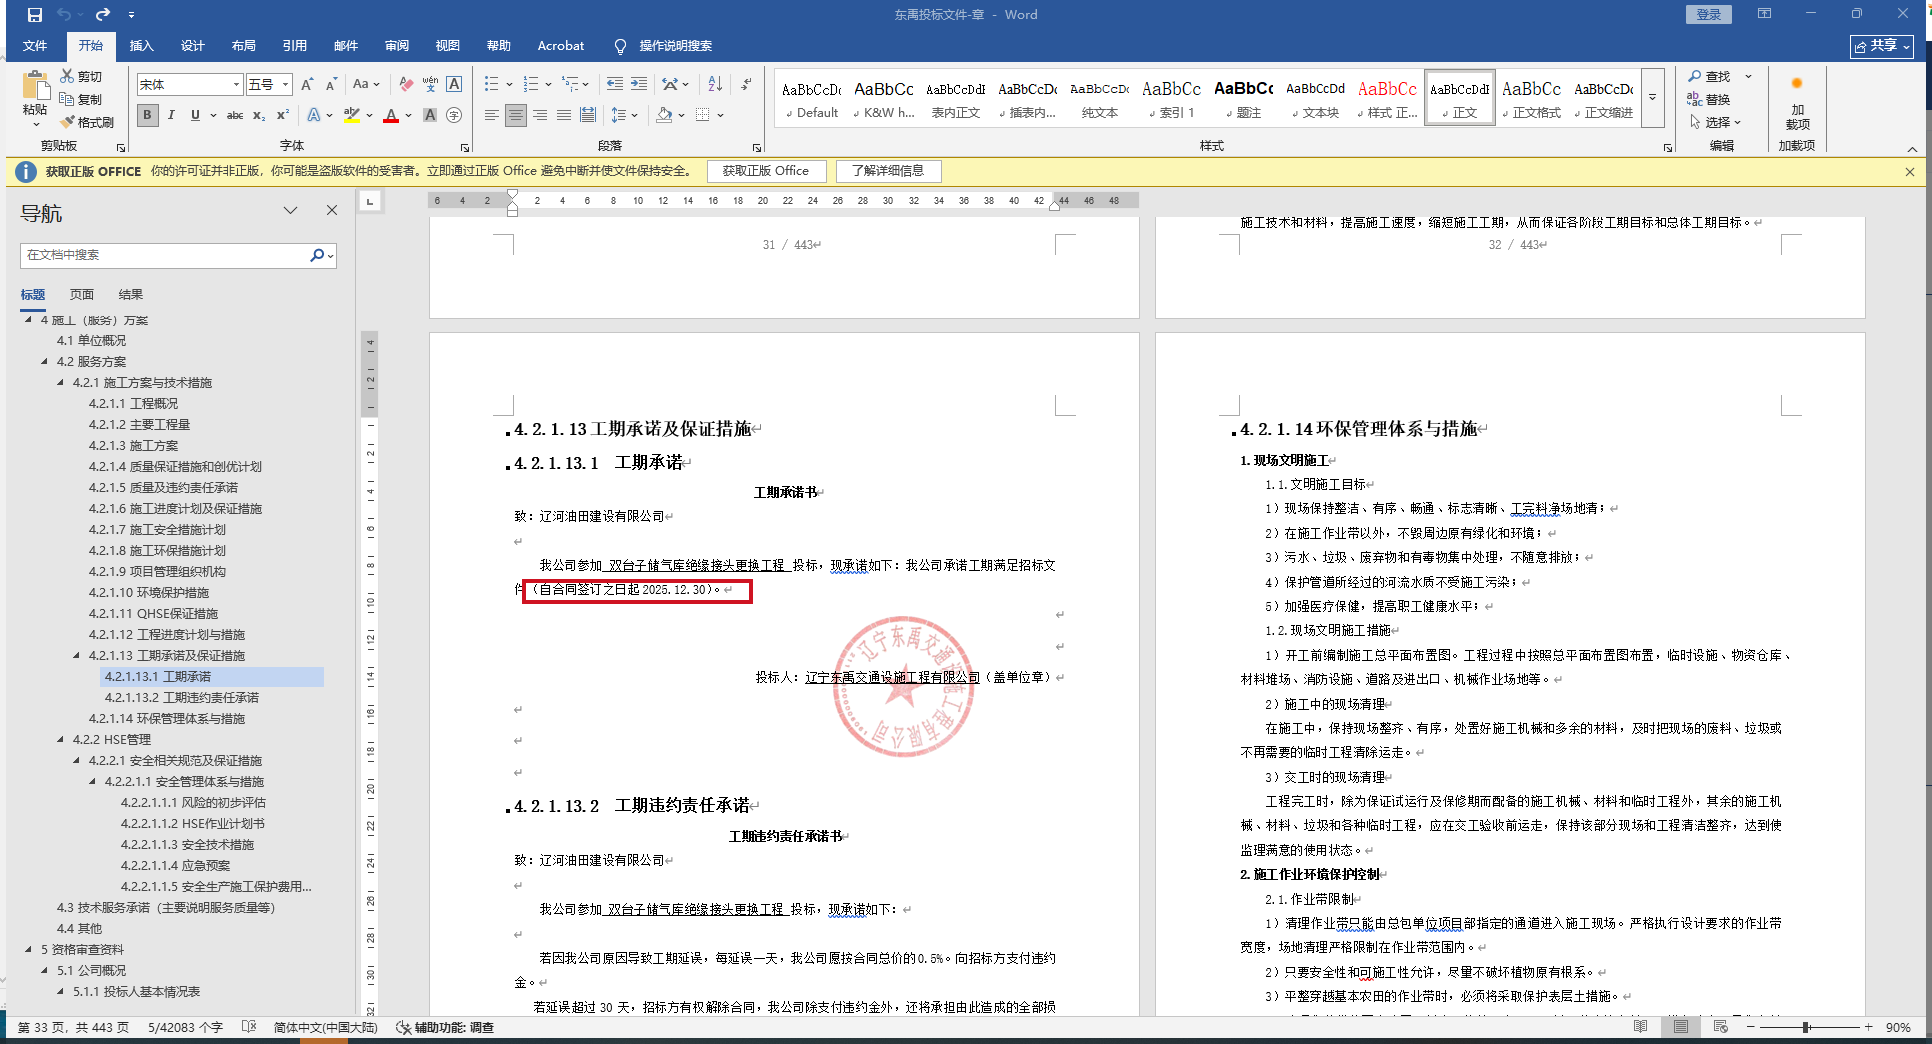Click the increase indent icon

pyautogui.click(x=639, y=85)
